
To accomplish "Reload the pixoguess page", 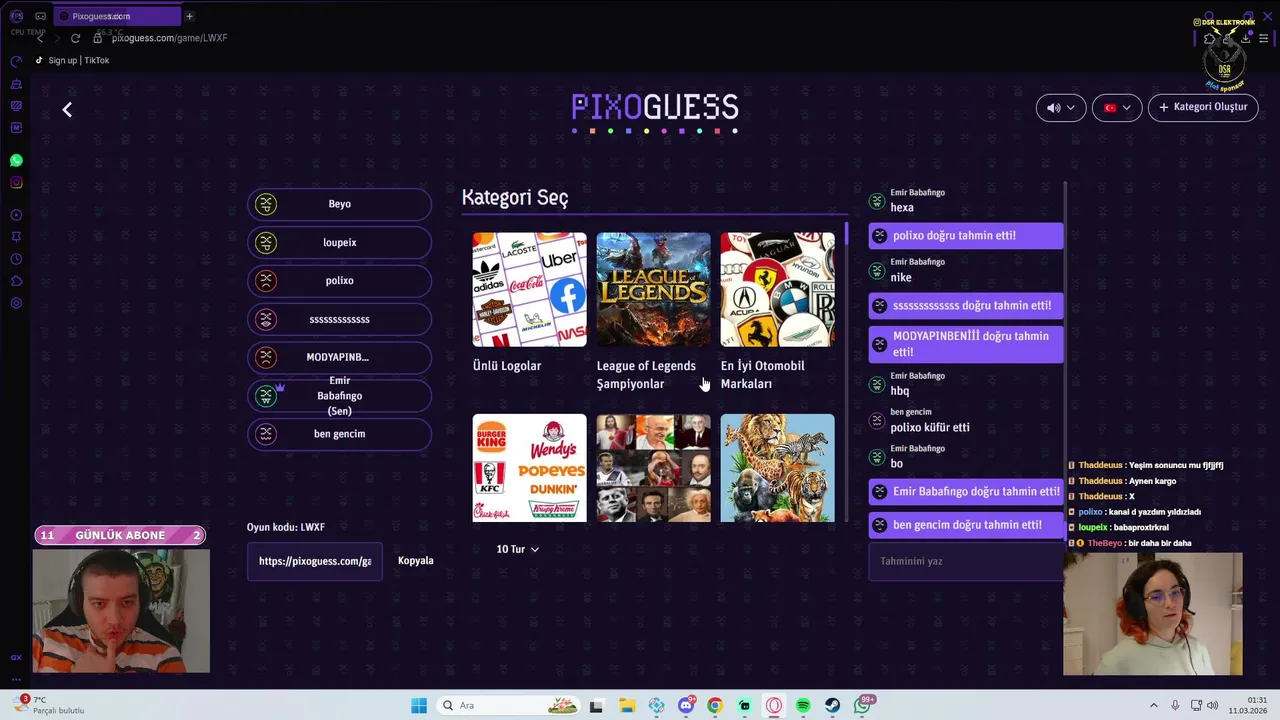I will tap(75, 38).
